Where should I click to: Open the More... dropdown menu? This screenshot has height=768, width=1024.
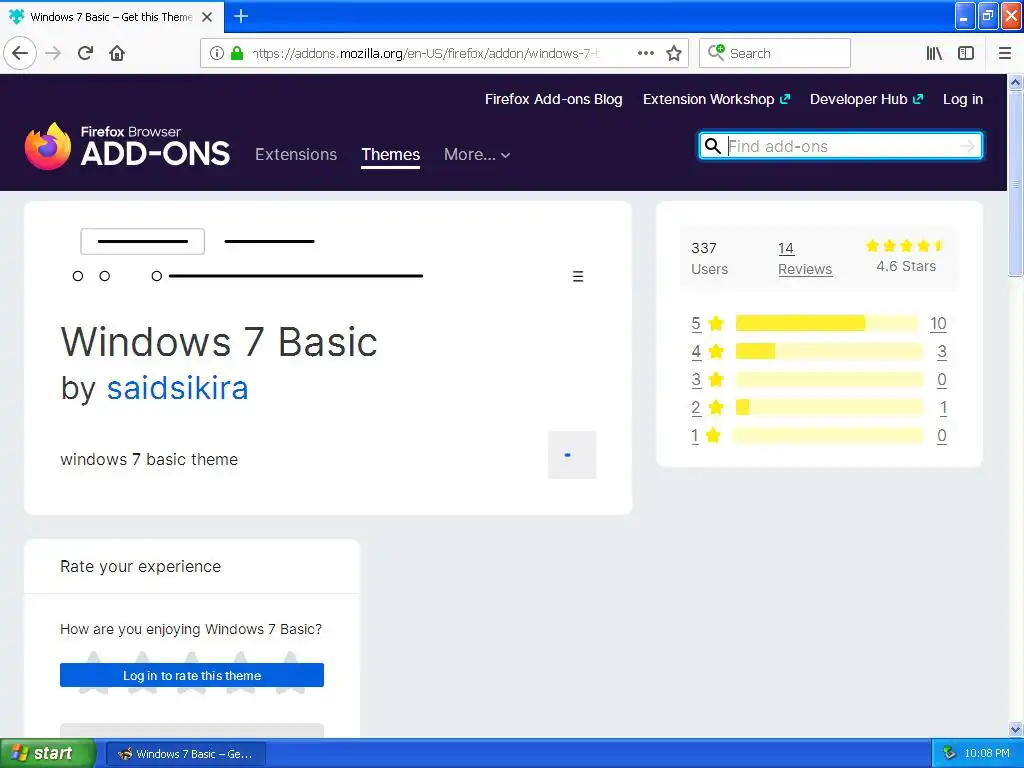click(477, 155)
